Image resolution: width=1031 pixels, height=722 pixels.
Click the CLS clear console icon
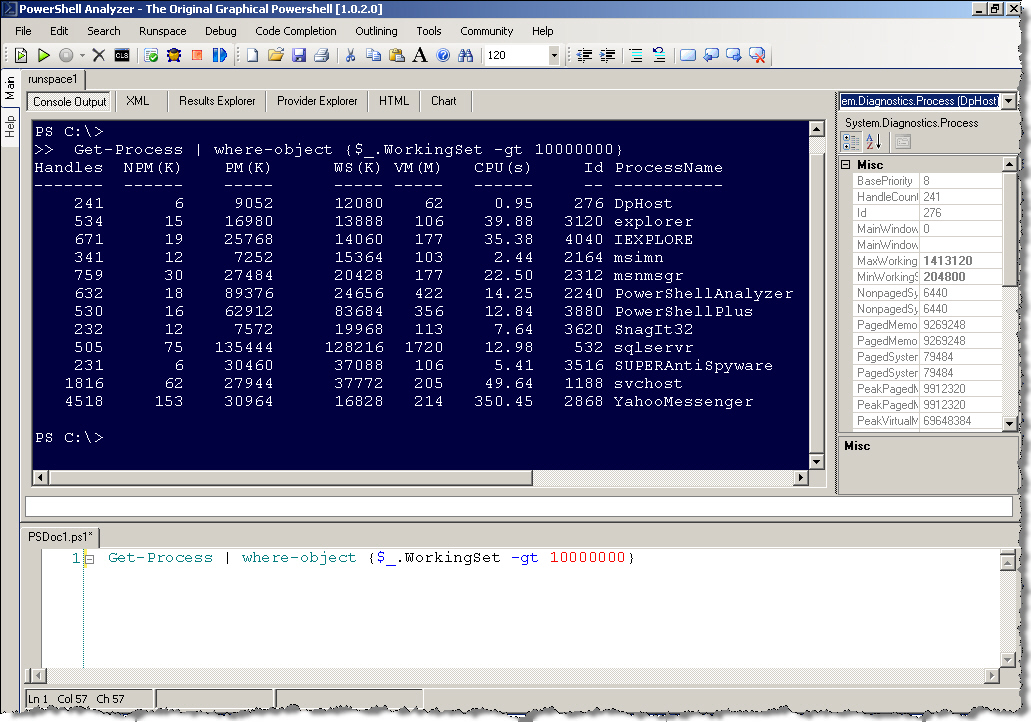(122, 56)
